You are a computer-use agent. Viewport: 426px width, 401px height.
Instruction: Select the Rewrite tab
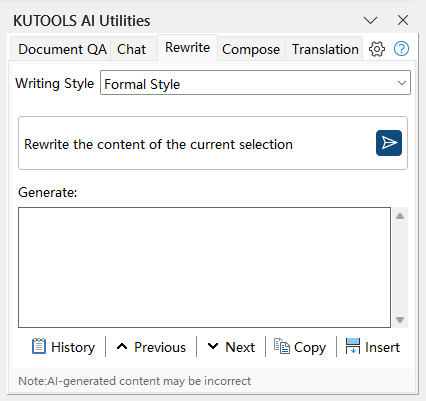tap(188, 48)
